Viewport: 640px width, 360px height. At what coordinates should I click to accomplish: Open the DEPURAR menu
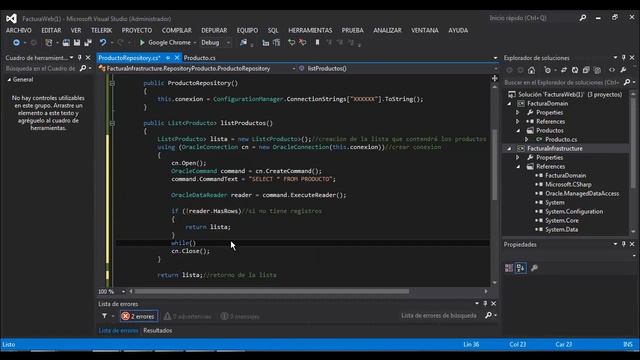[214, 30]
